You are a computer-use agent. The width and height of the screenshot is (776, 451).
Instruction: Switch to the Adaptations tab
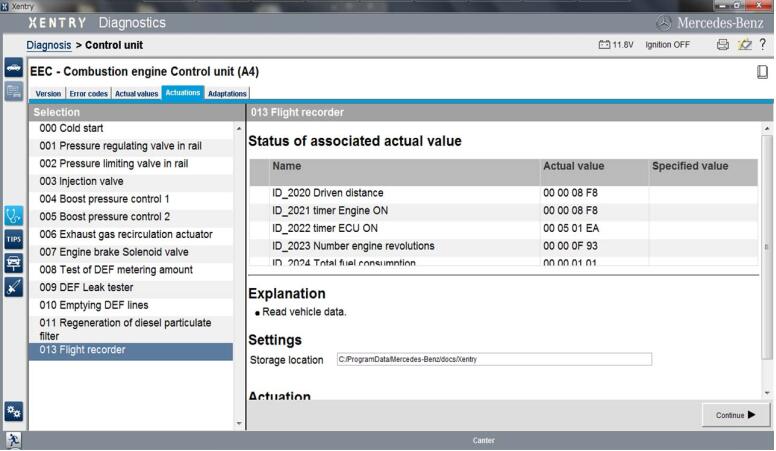[227, 94]
